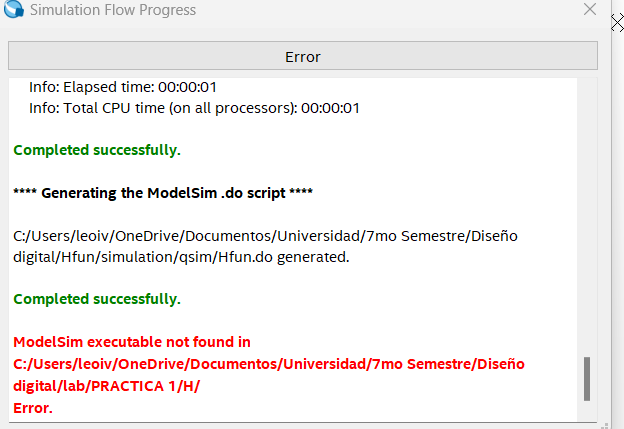Click the partially visible icon right of the dialog
Image resolution: width=624 pixels, height=429 pixels.
pyautogui.click(x=617, y=23)
